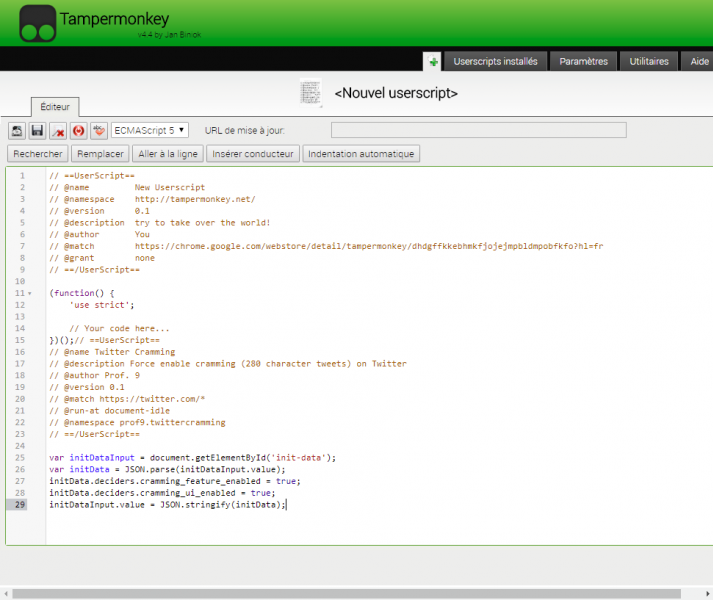This screenshot has height=600, width=713.
Task: Click 'var initDataInput' line 25
Action: point(92,458)
